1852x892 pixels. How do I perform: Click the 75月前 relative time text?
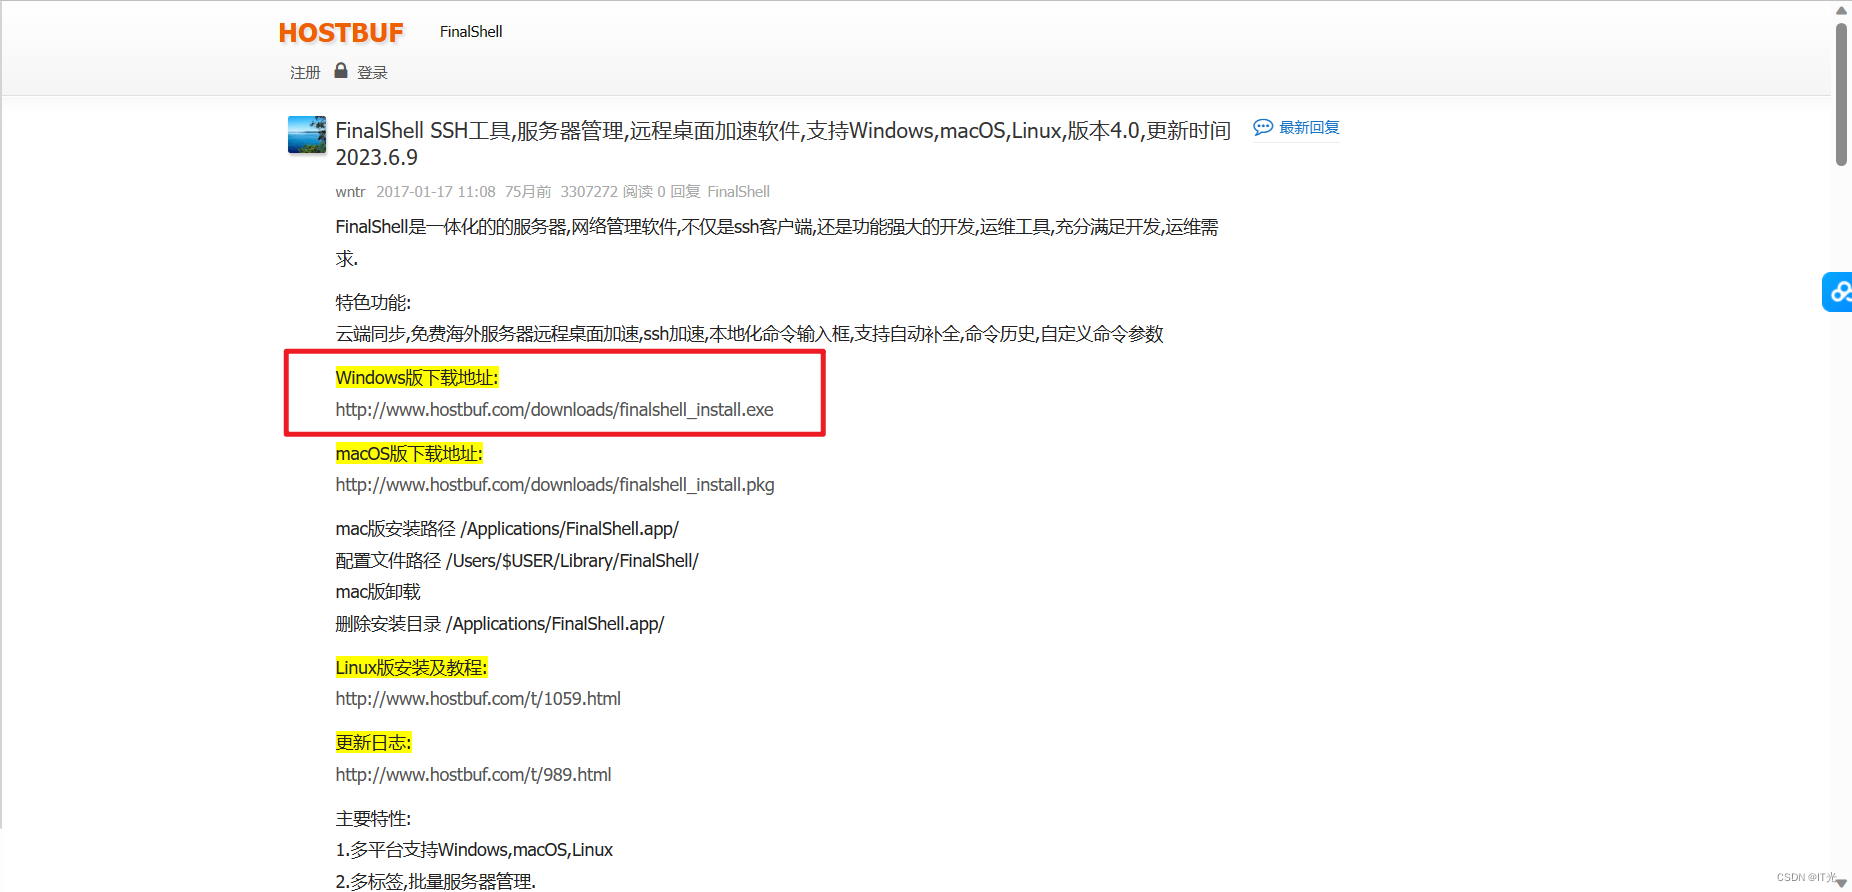[x=528, y=192]
